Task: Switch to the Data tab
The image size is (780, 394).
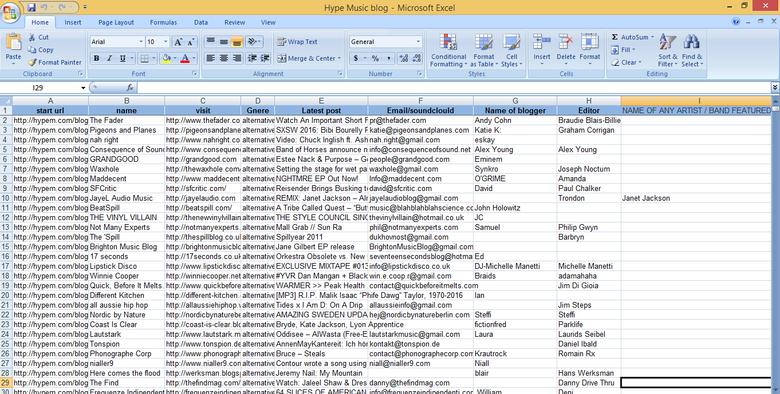Action: [x=201, y=22]
